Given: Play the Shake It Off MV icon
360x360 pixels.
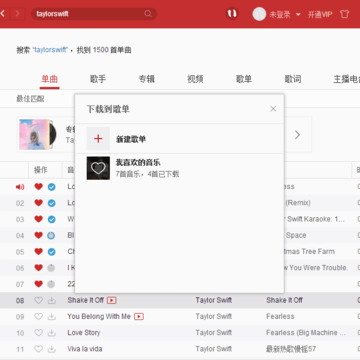Looking at the screenshot, I should coord(112,300).
